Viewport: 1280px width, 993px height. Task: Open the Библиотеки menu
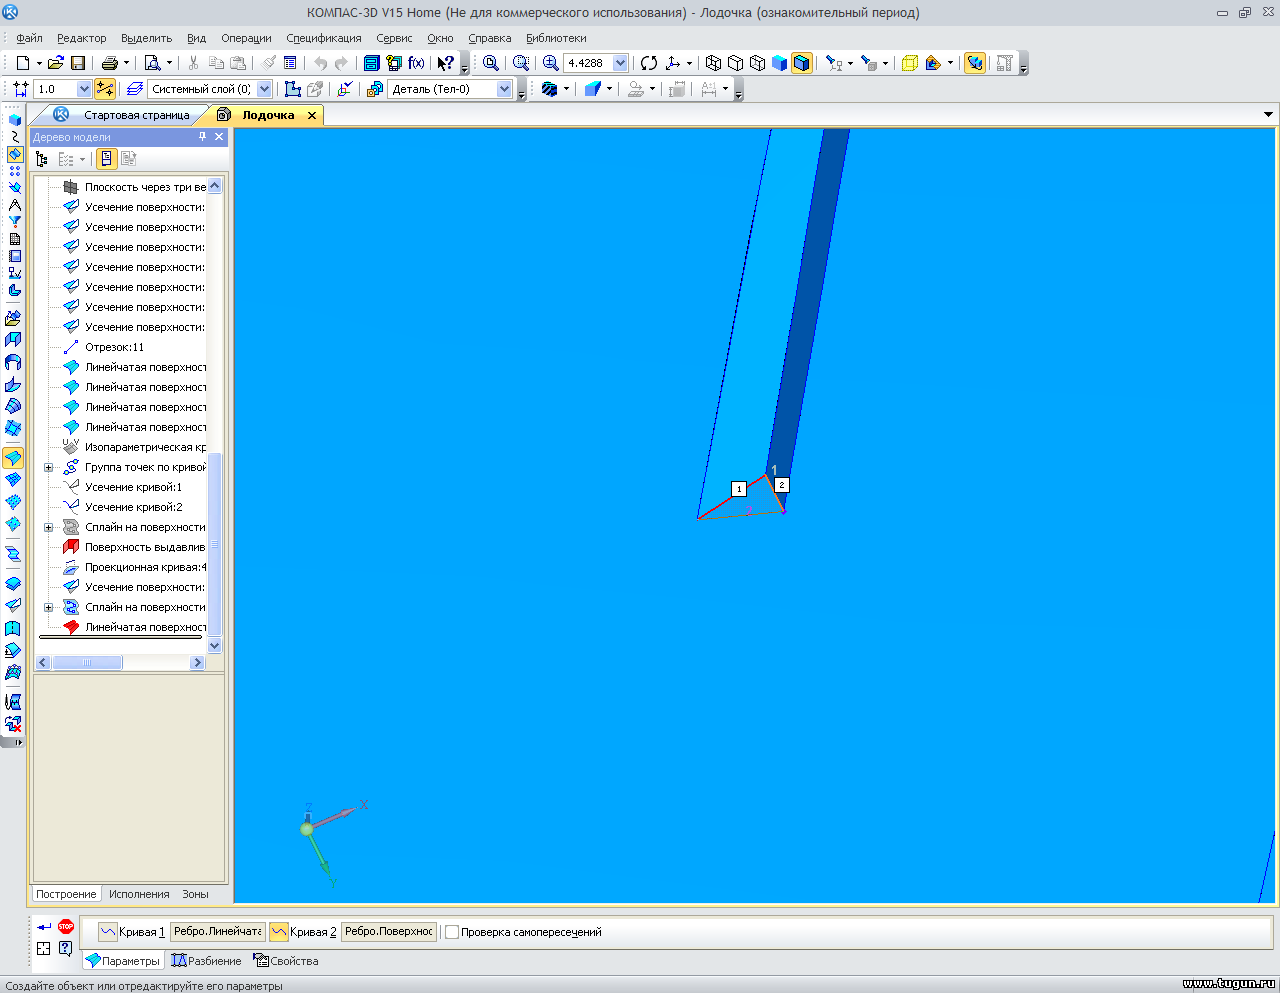pyautogui.click(x=556, y=38)
